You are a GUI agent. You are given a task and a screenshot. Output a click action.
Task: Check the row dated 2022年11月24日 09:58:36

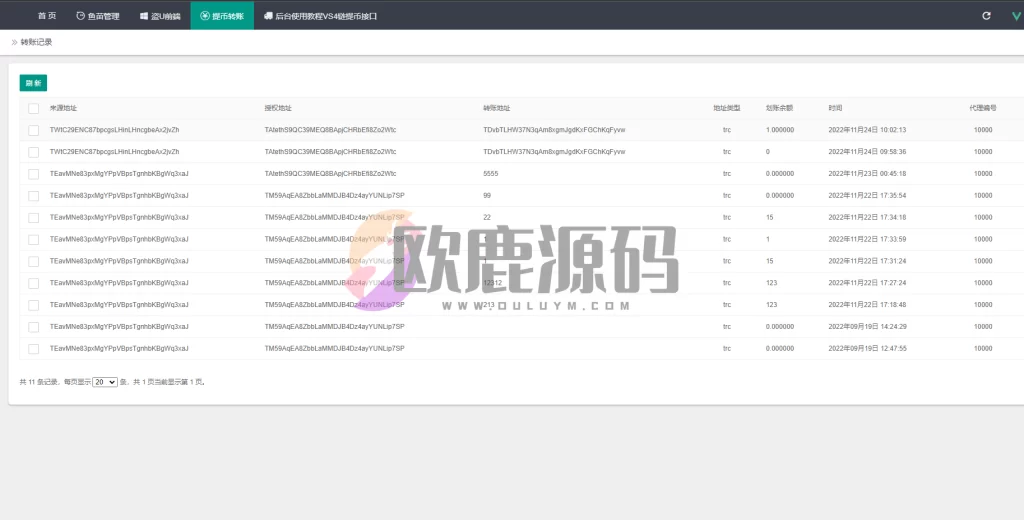click(33, 152)
